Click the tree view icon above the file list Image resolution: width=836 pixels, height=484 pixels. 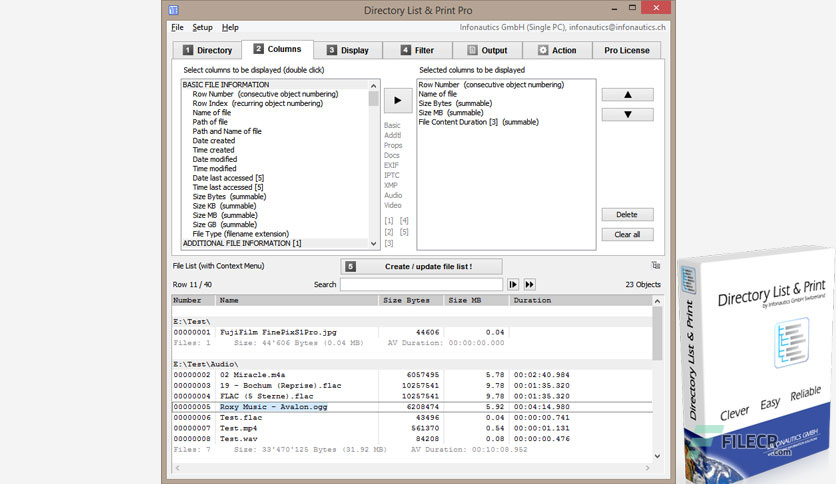[x=656, y=265]
